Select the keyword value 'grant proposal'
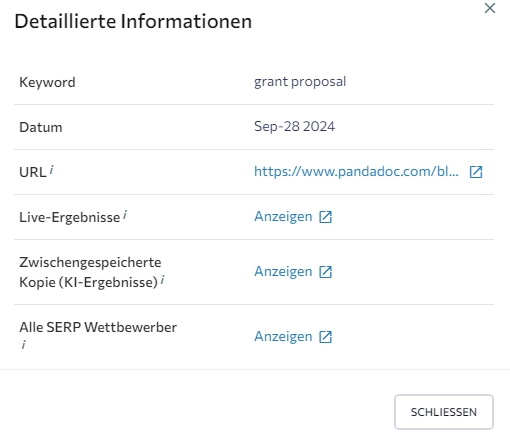 point(300,82)
